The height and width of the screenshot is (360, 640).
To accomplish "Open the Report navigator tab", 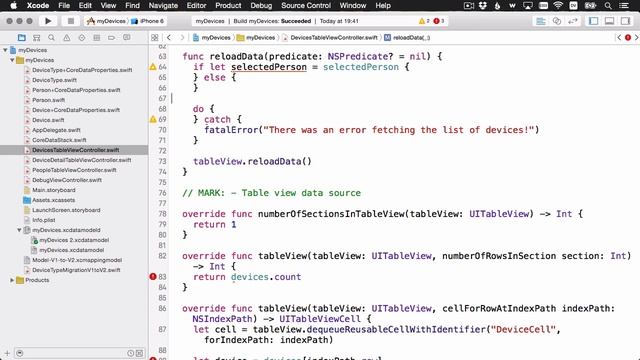I will pos(127,38).
